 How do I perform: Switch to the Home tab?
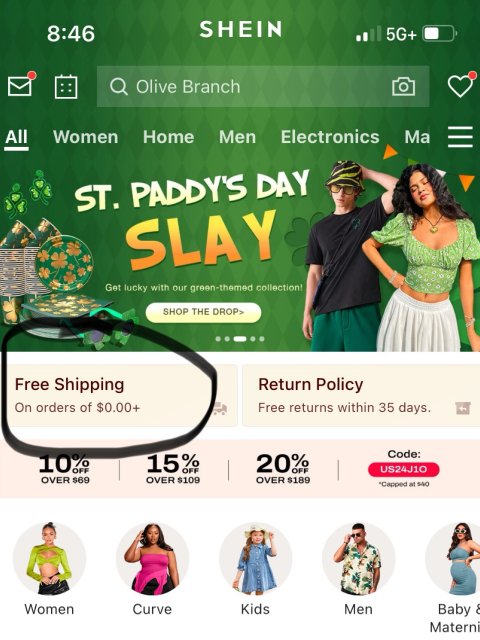(x=169, y=137)
